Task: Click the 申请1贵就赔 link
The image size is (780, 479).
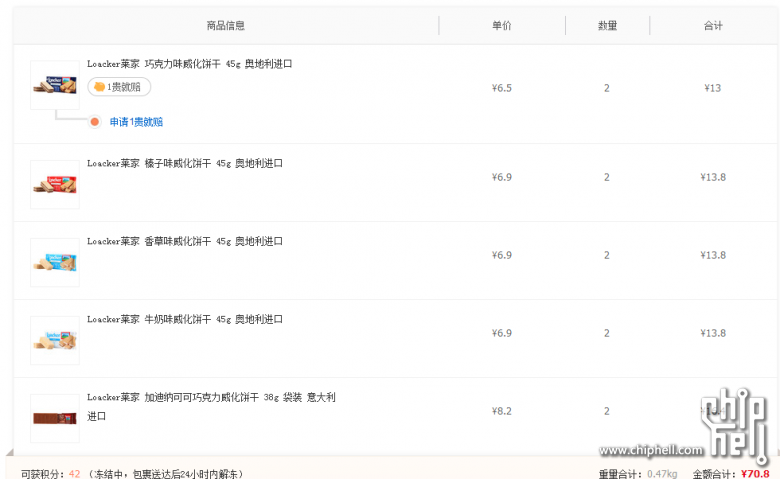Action: coord(136,122)
